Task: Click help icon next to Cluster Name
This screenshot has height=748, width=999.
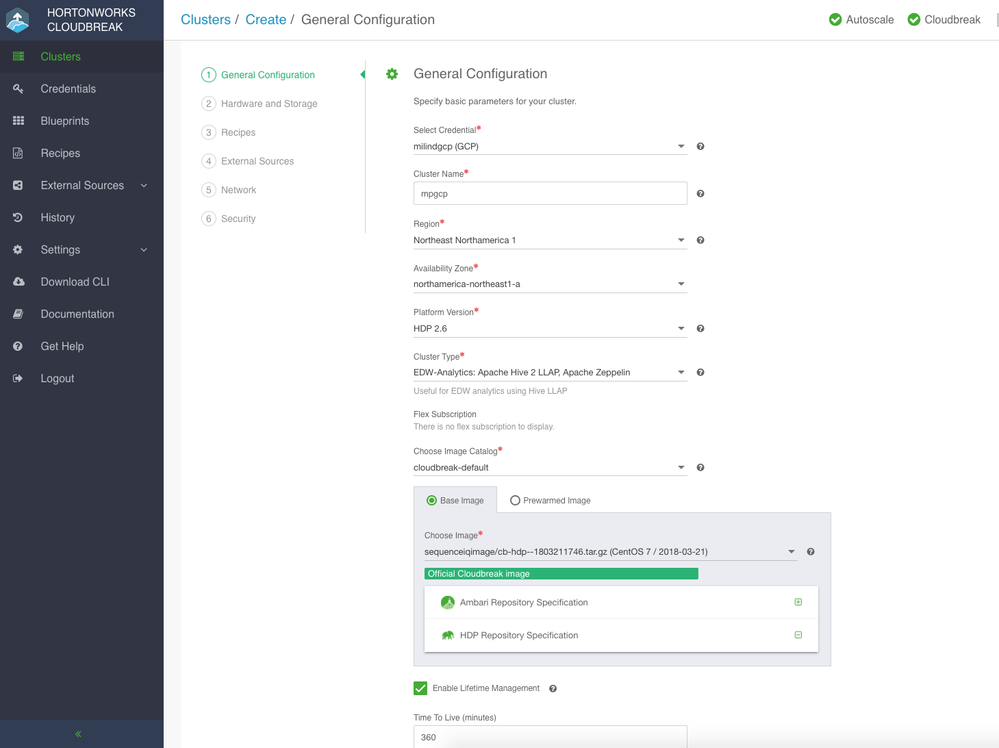Action: pos(700,194)
